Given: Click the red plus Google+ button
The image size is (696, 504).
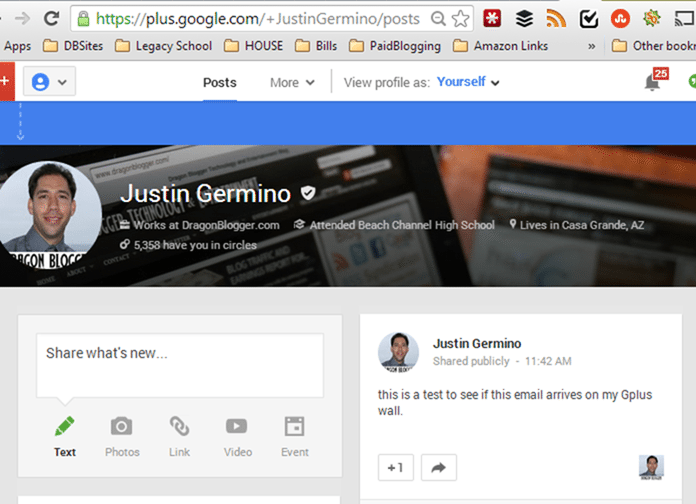Looking at the screenshot, I should (7, 81).
